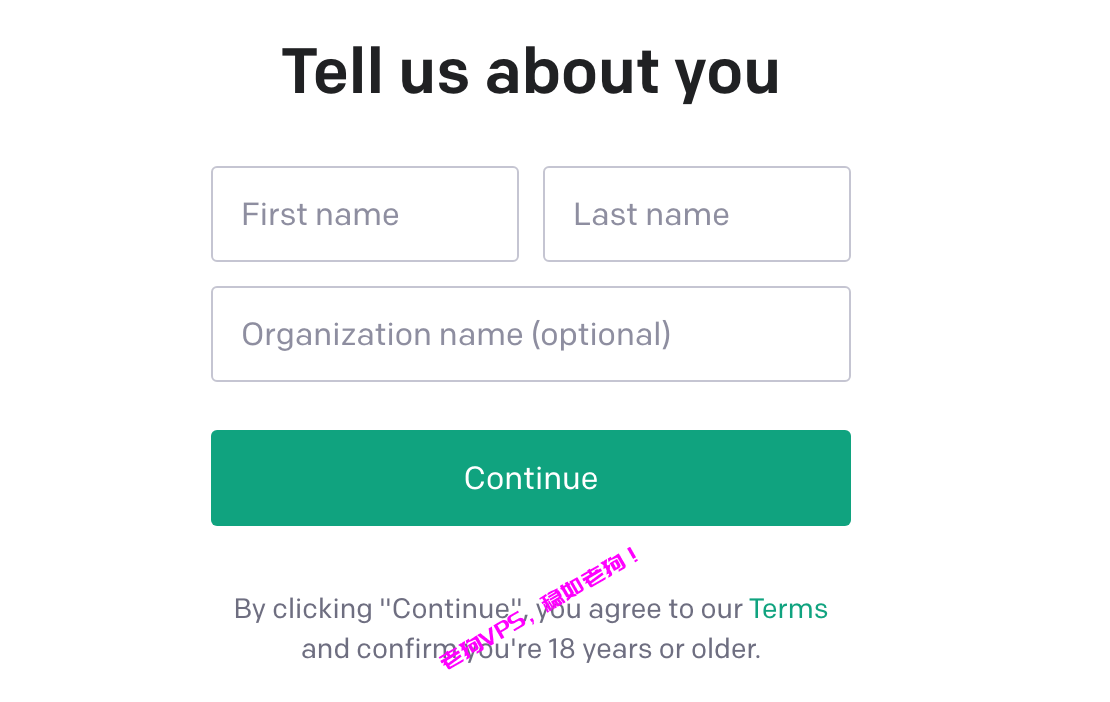Click the "Tell us about you" heading
This screenshot has height=702, width=1110.
[531, 71]
